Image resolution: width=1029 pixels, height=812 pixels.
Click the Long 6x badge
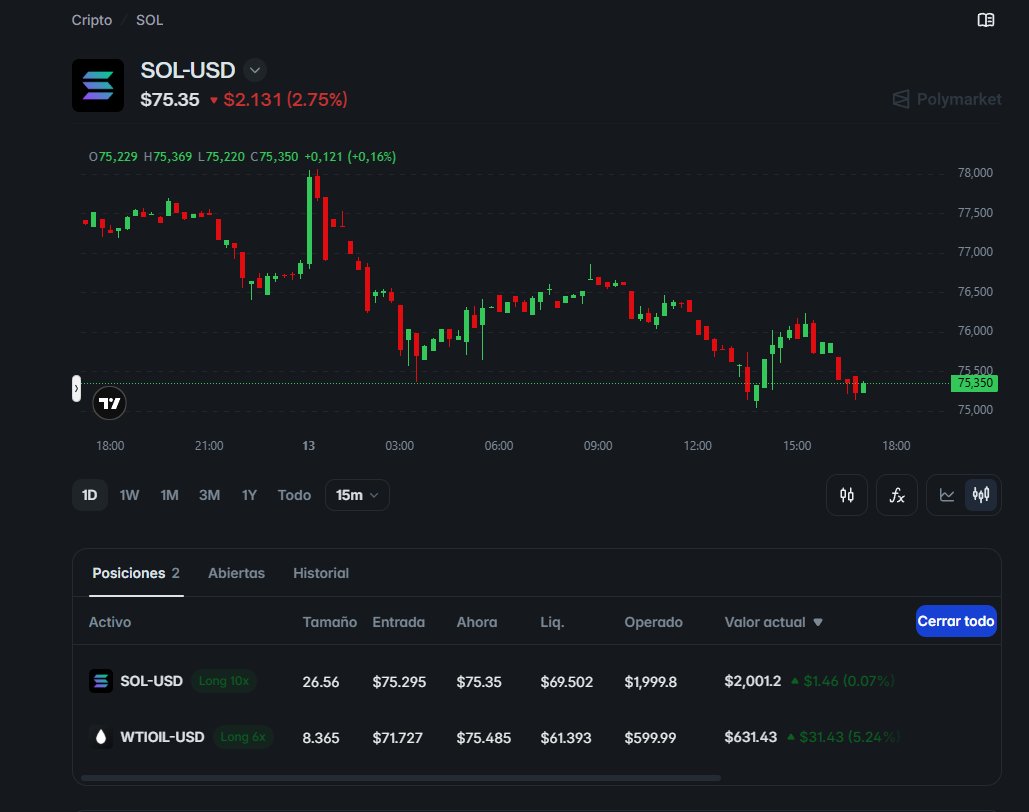click(243, 737)
